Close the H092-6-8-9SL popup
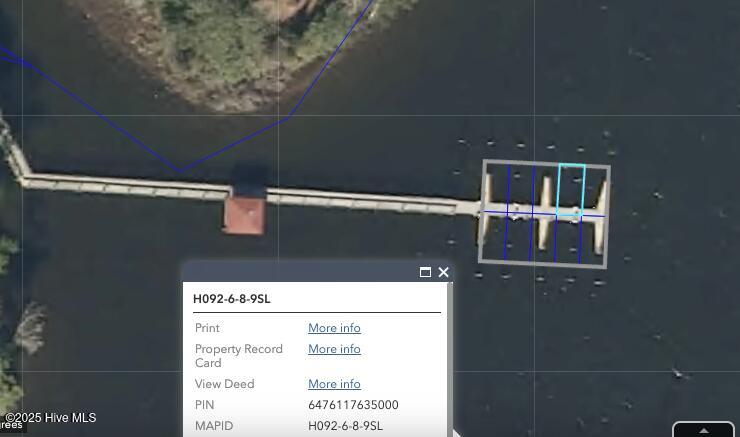740x437 pixels. tap(444, 272)
